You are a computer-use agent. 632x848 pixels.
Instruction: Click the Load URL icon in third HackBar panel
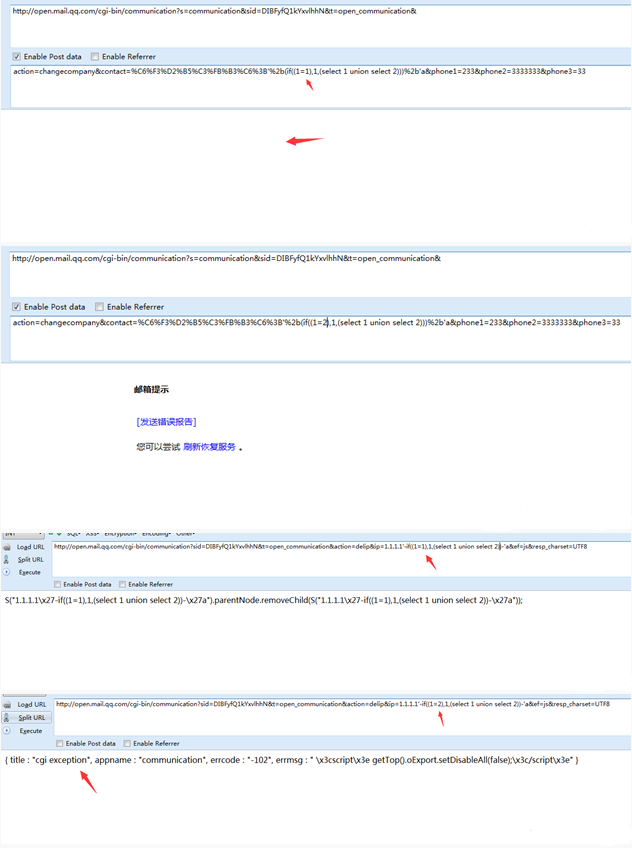8,547
